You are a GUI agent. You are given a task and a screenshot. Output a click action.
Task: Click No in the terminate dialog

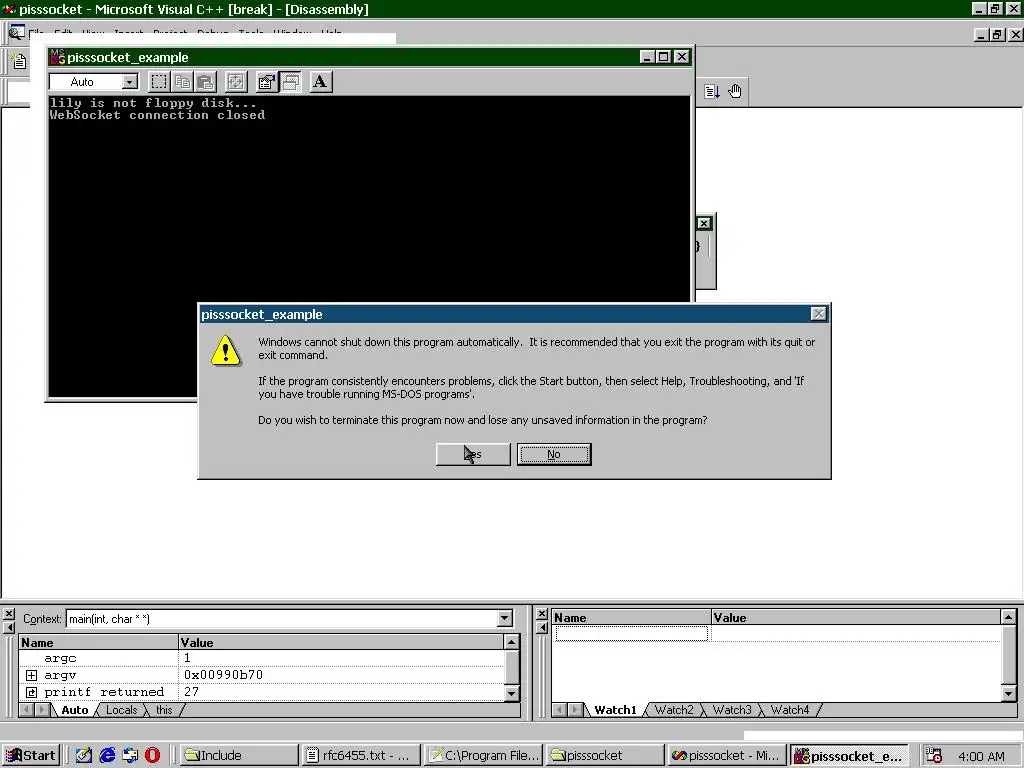pos(554,454)
